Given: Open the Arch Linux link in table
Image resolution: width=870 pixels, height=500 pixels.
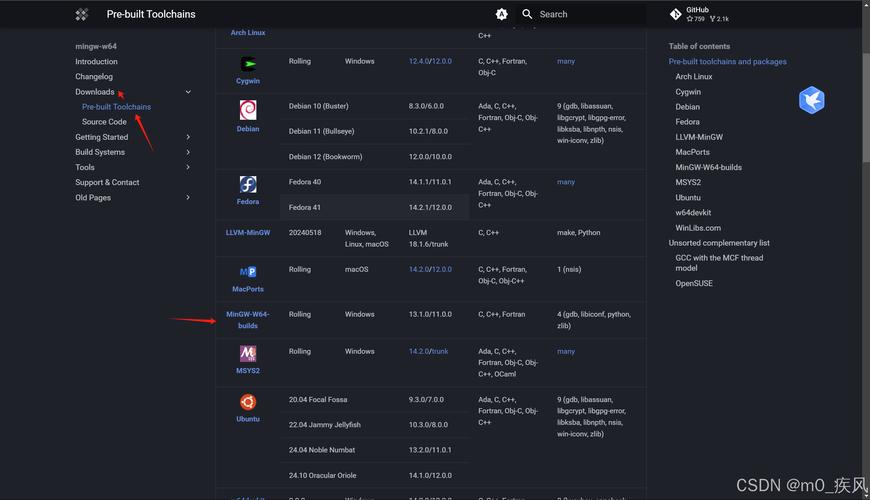Looking at the screenshot, I should click(248, 33).
